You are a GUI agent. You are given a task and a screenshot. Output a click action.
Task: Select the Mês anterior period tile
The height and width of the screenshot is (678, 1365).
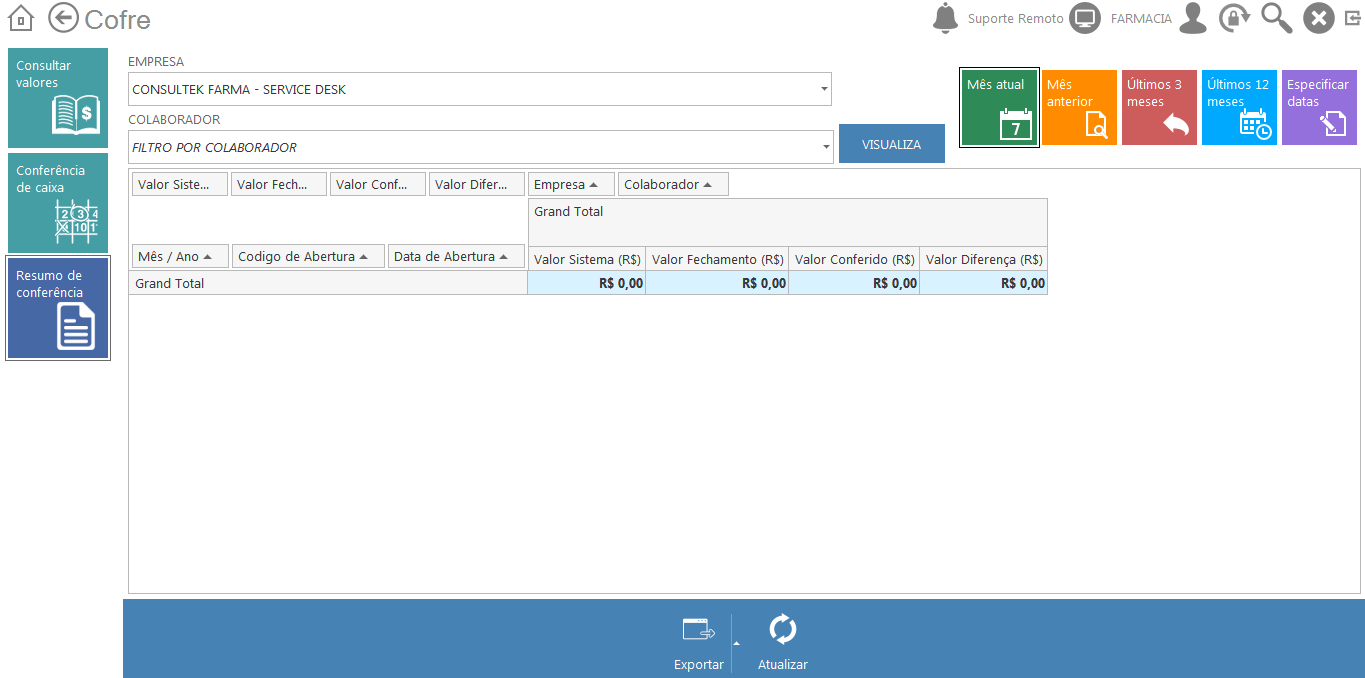[1079, 107]
